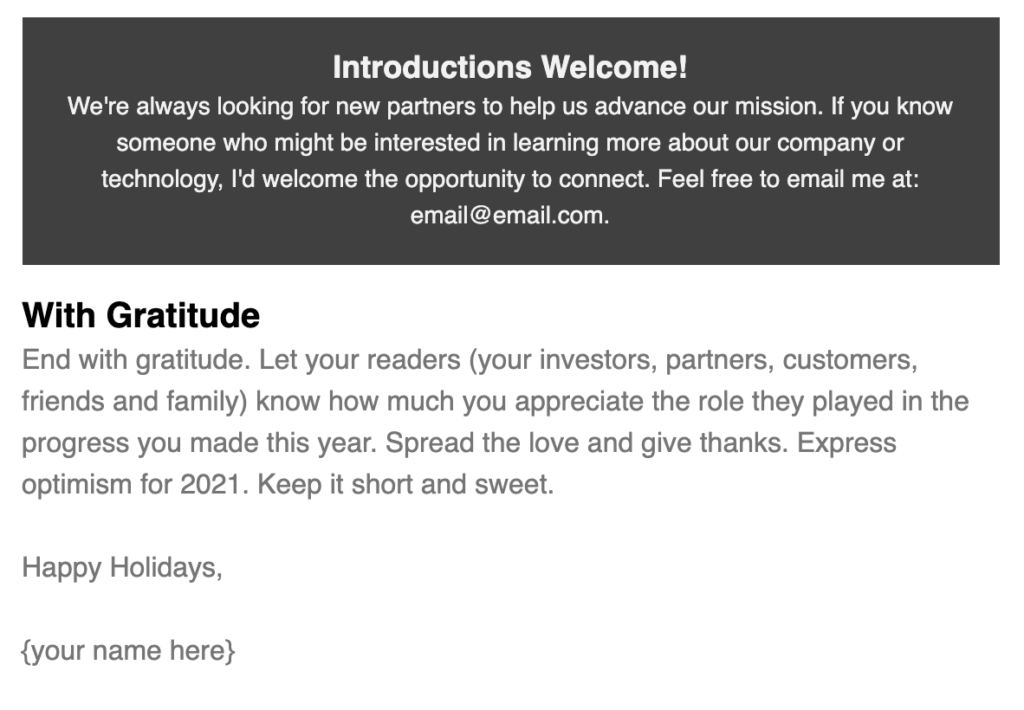1024x710 pixels.
Task: Select the "{your name here}" placeholder
Action: point(128,652)
